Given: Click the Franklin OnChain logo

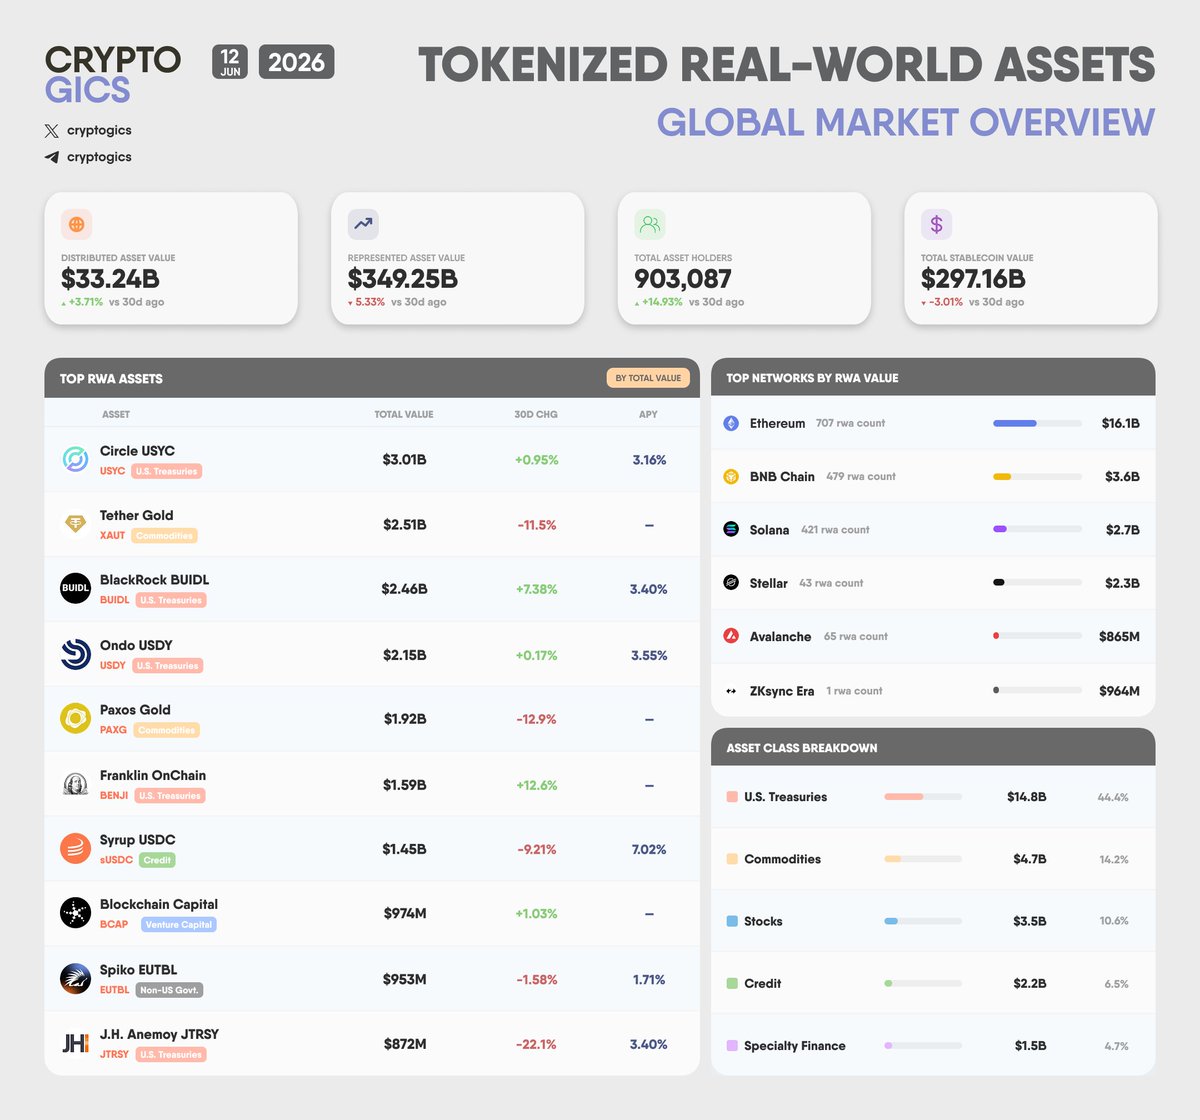Looking at the screenshot, I should tap(76, 784).
